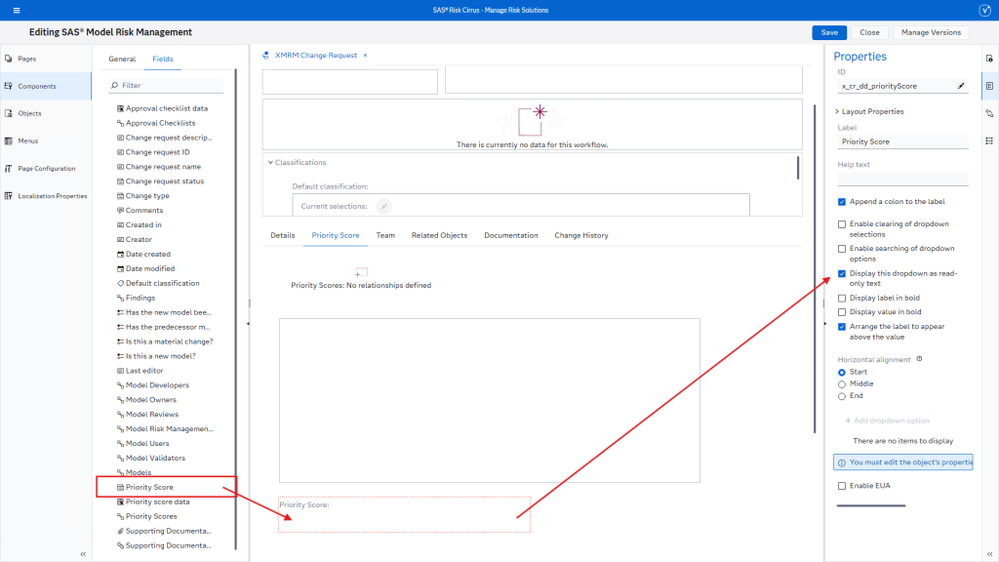Check the Enable EUA checkbox
Image resolution: width=999 pixels, height=562 pixels.
(x=842, y=486)
